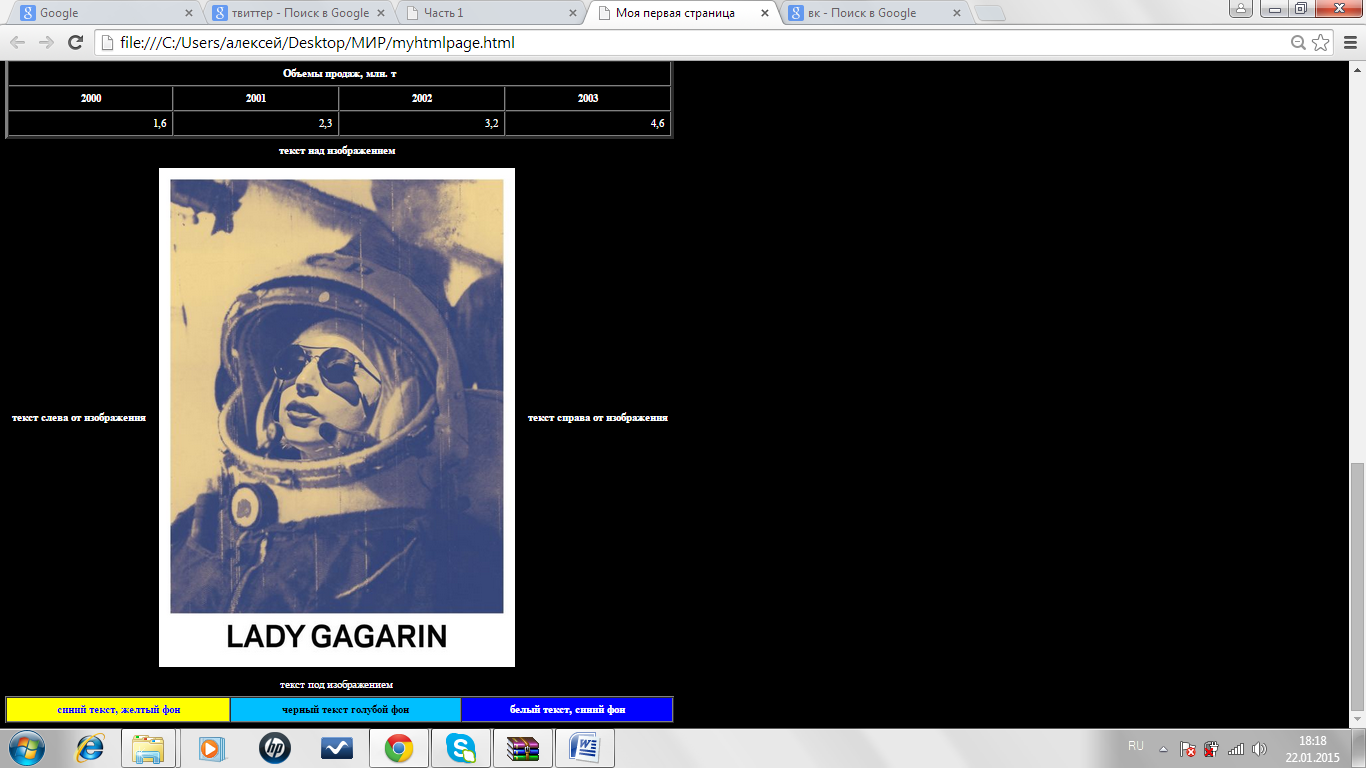Viewport: 1366px width, 768px height.
Task: Switch to the Google tab
Action: (105, 13)
